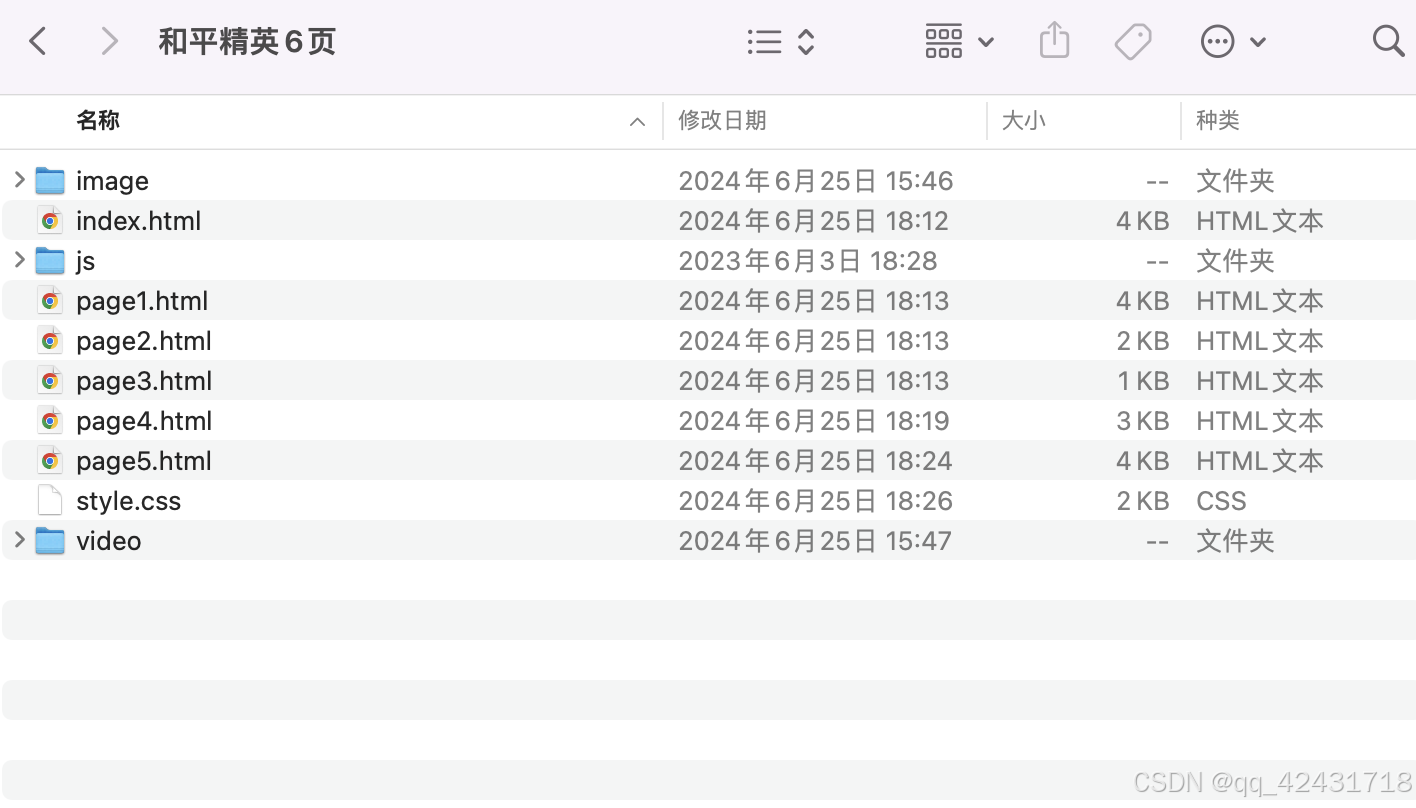Click the search magnifier icon
This screenshot has height=808, width=1416.
click(x=1388, y=41)
